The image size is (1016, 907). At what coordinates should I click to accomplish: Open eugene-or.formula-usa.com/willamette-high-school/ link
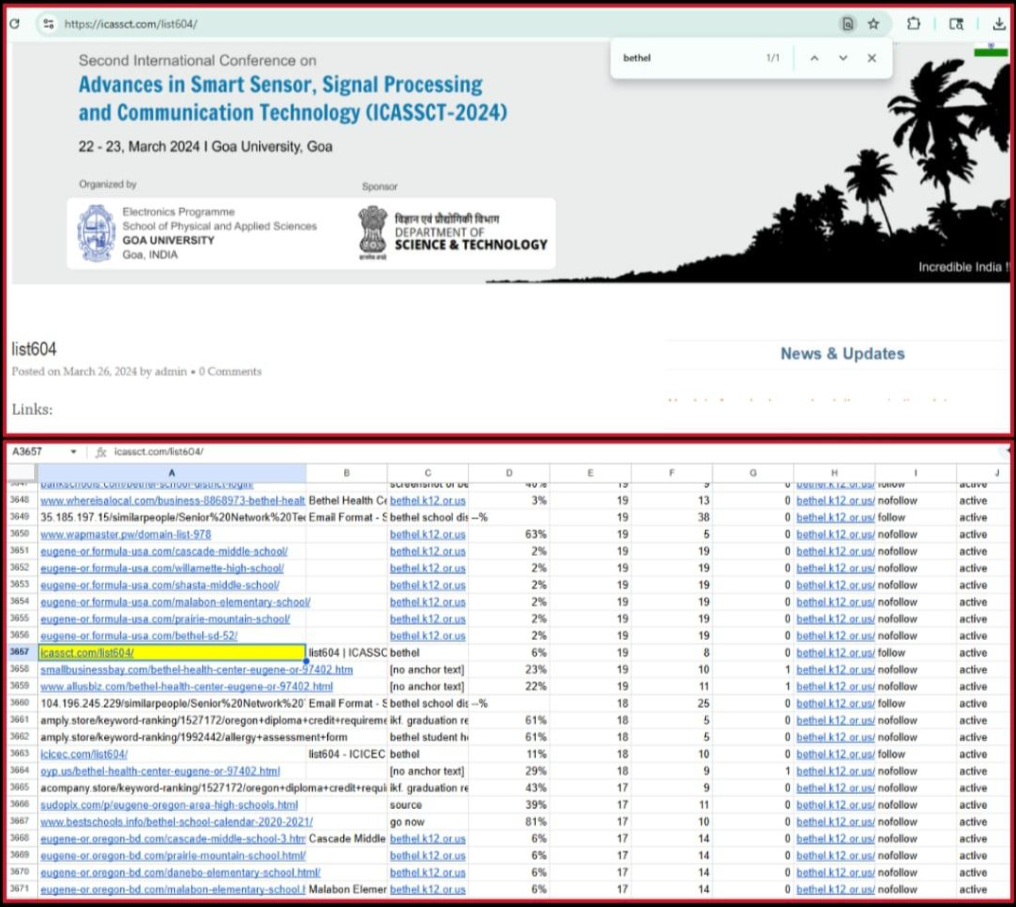pyautogui.click(x=162, y=568)
